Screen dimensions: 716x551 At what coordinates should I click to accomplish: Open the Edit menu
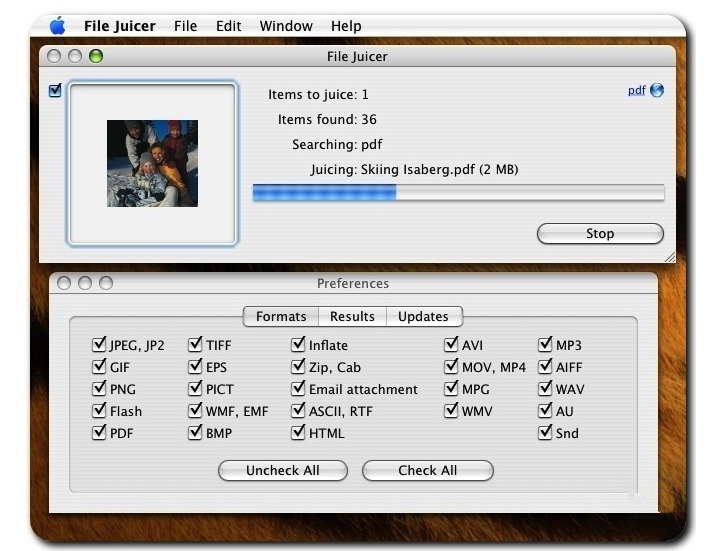pos(228,26)
